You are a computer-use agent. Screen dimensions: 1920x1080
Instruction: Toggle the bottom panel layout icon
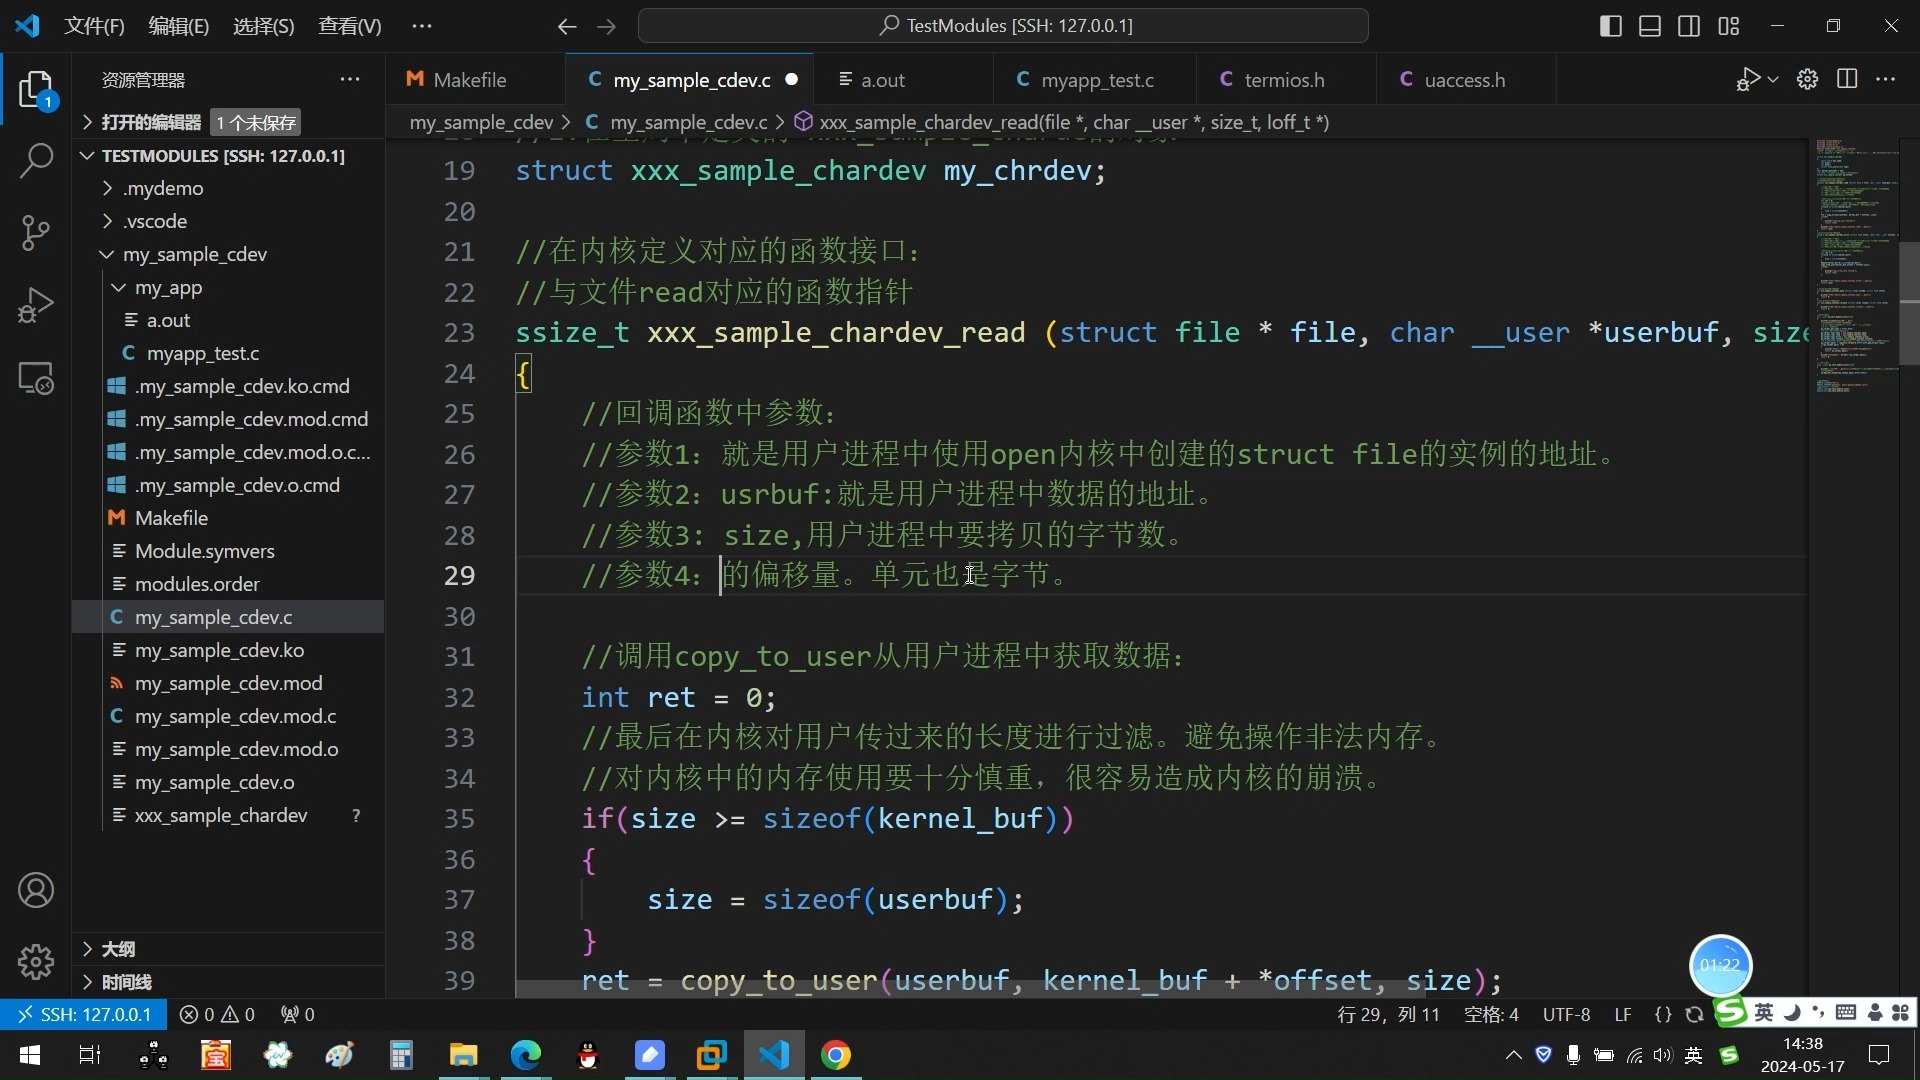(1650, 26)
